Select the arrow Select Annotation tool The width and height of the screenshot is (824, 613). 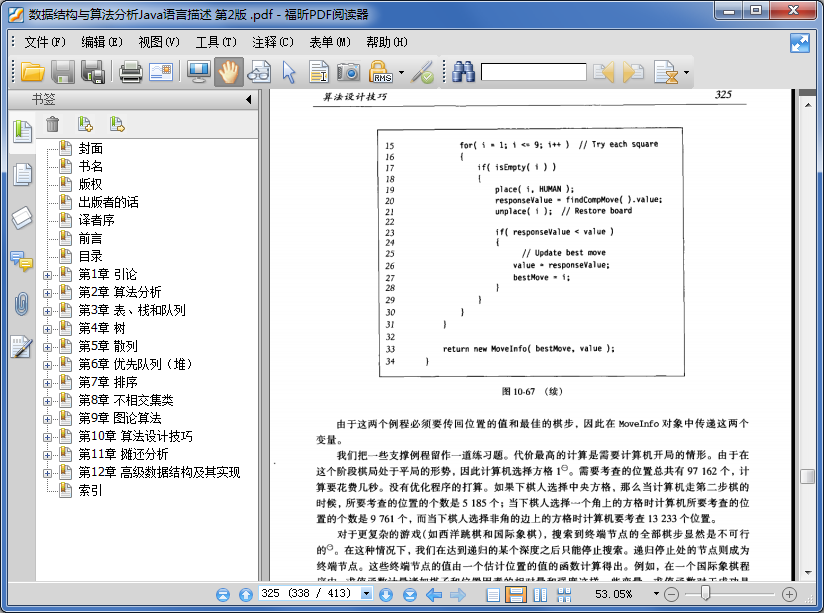289,71
